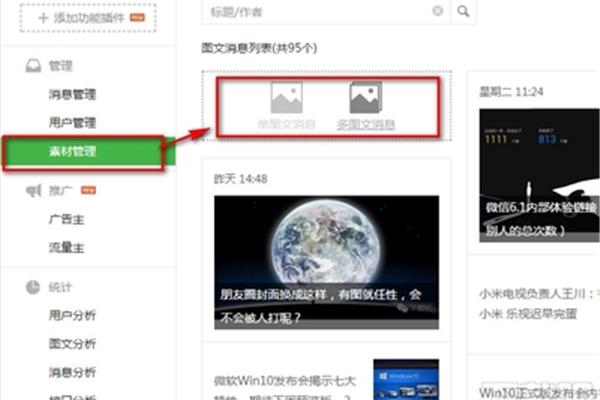
Task: Click the 添加功能插件 button
Action: point(88,18)
